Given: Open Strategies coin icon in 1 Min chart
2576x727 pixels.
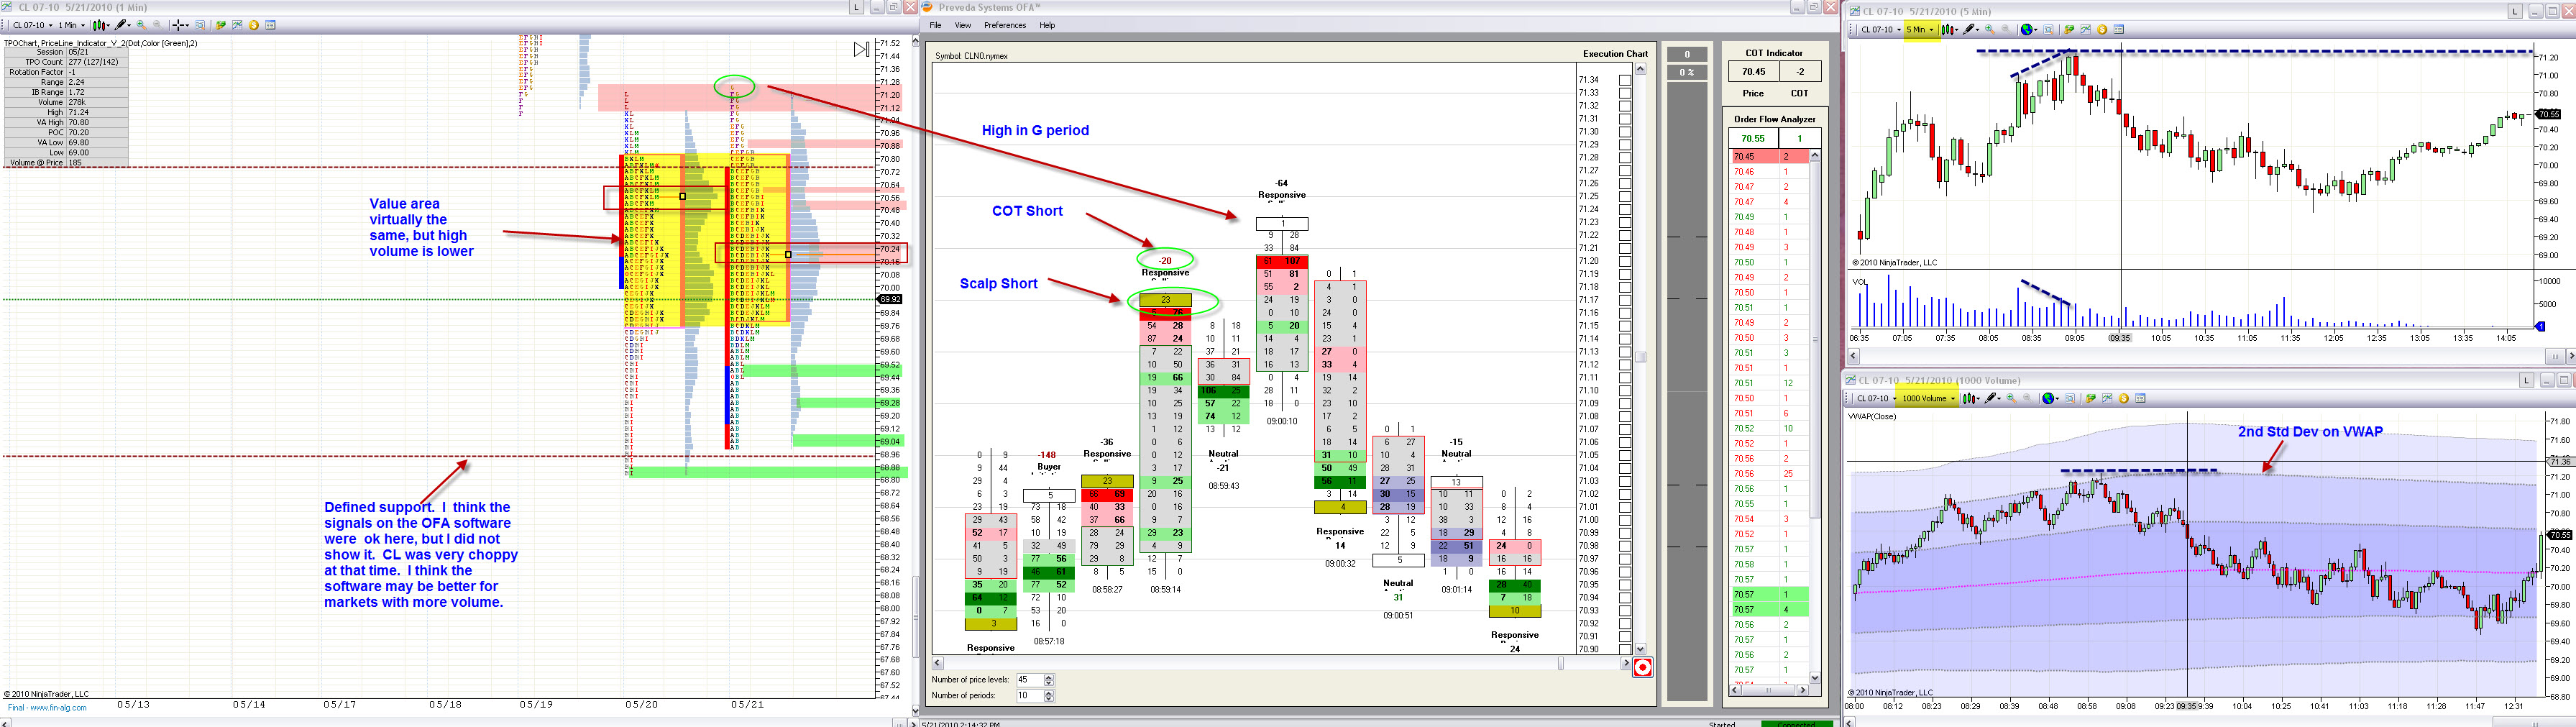Looking at the screenshot, I should pyautogui.click(x=254, y=25).
